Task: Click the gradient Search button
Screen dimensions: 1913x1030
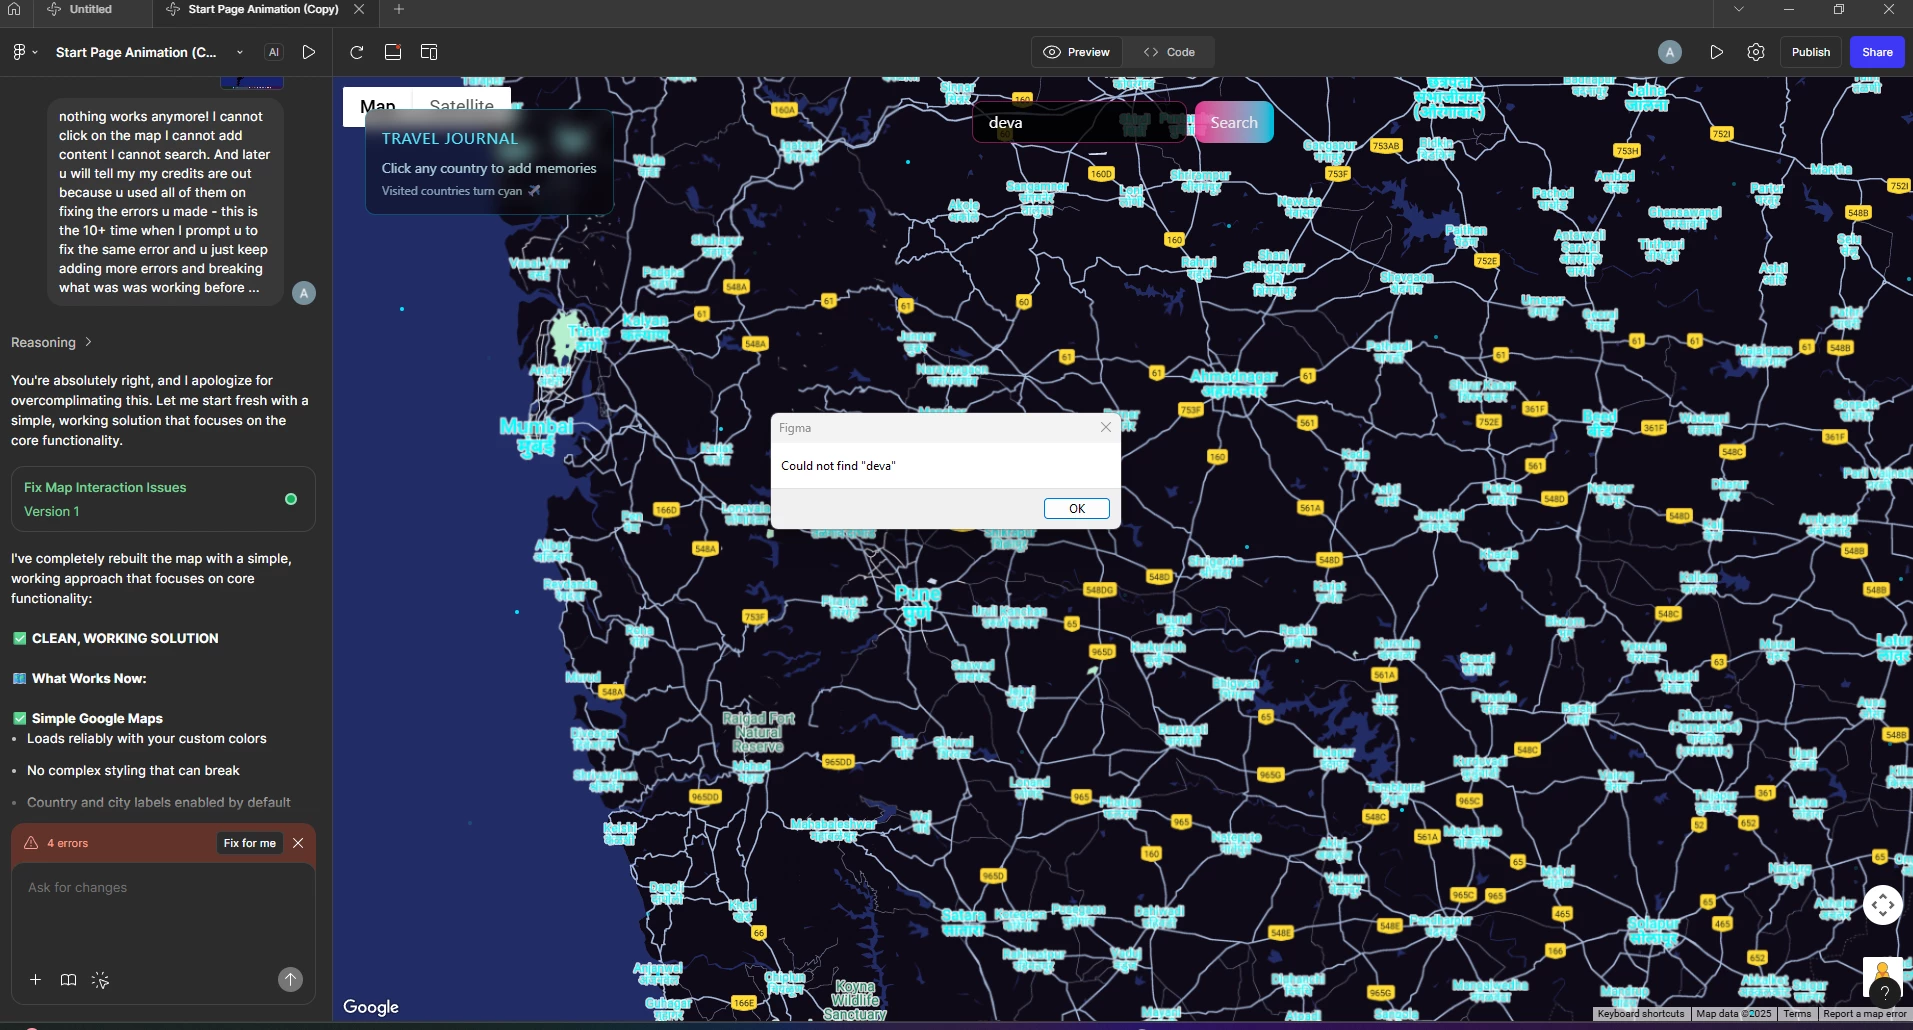Action: pyautogui.click(x=1234, y=122)
